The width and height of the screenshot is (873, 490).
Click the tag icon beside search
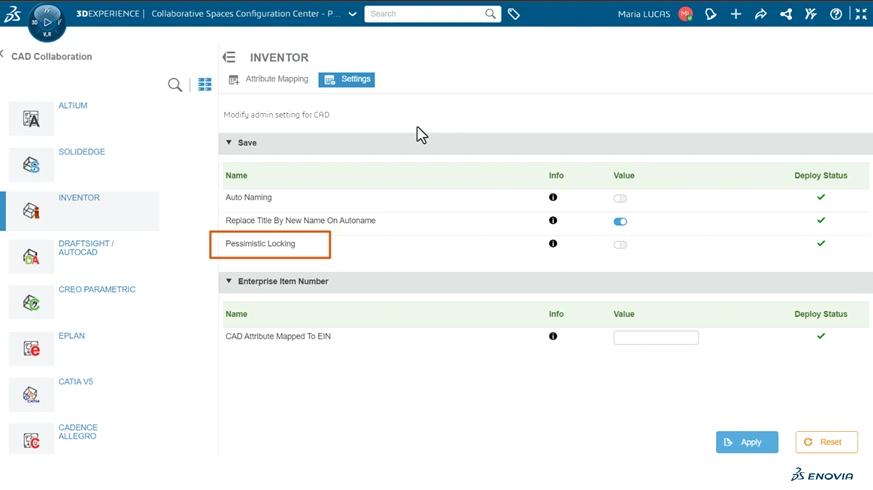(514, 14)
